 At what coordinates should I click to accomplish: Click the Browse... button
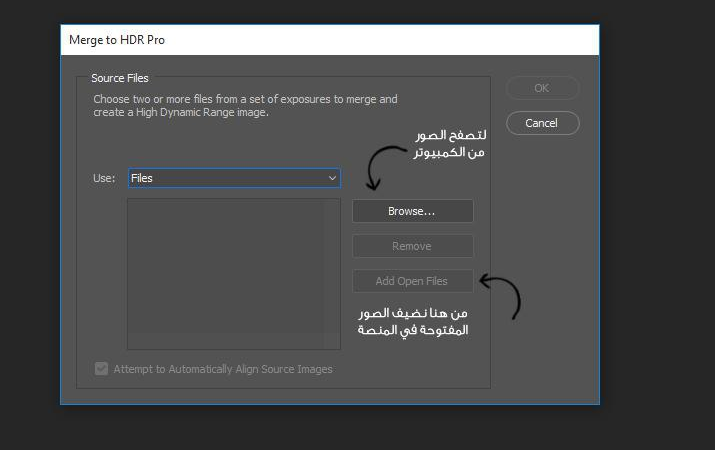pyautogui.click(x=413, y=211)
